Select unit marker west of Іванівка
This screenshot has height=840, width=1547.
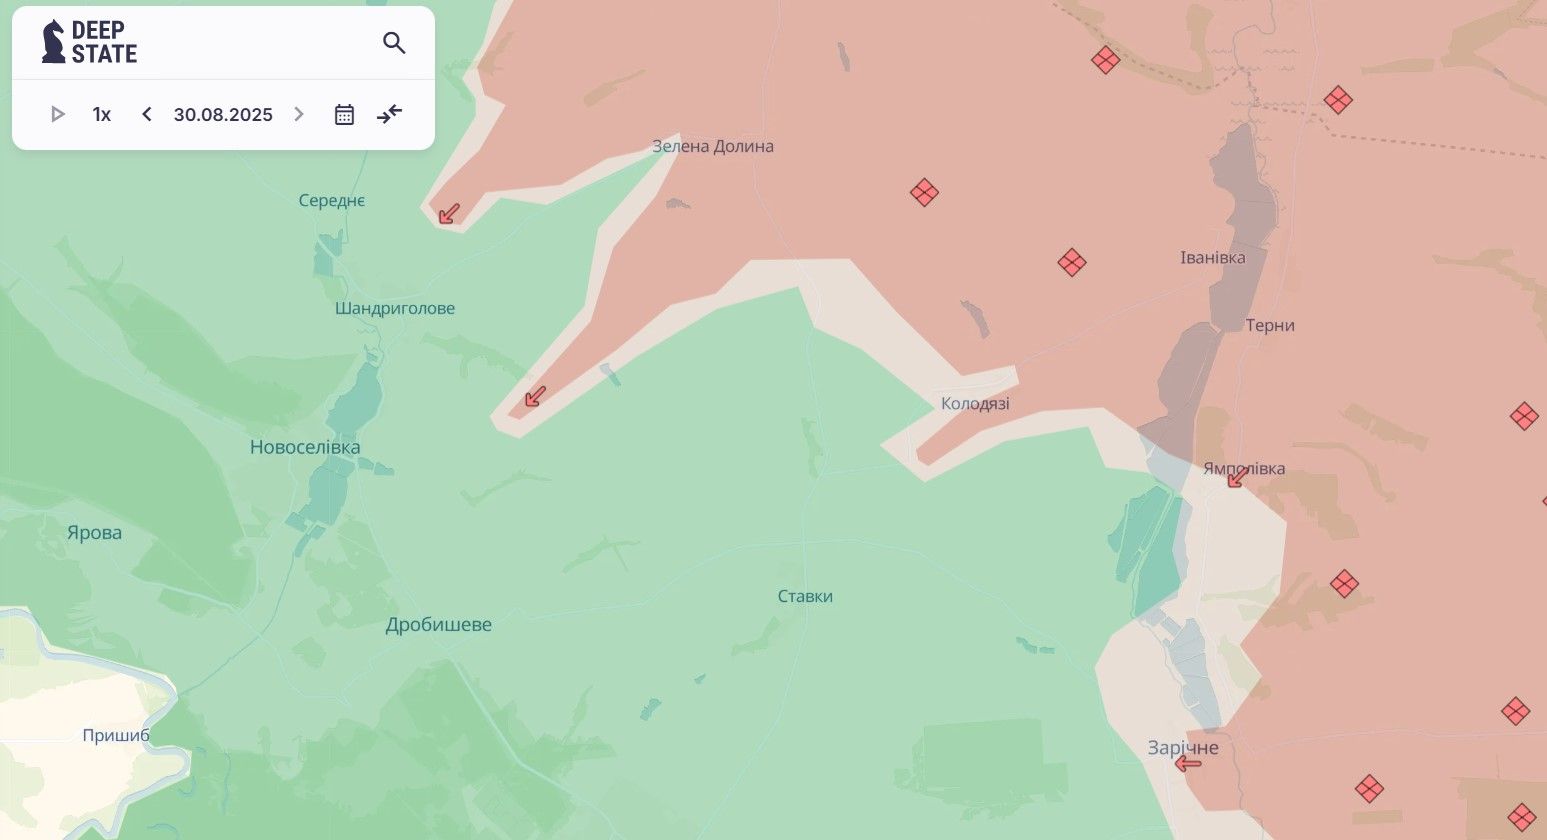point(1072,263)
